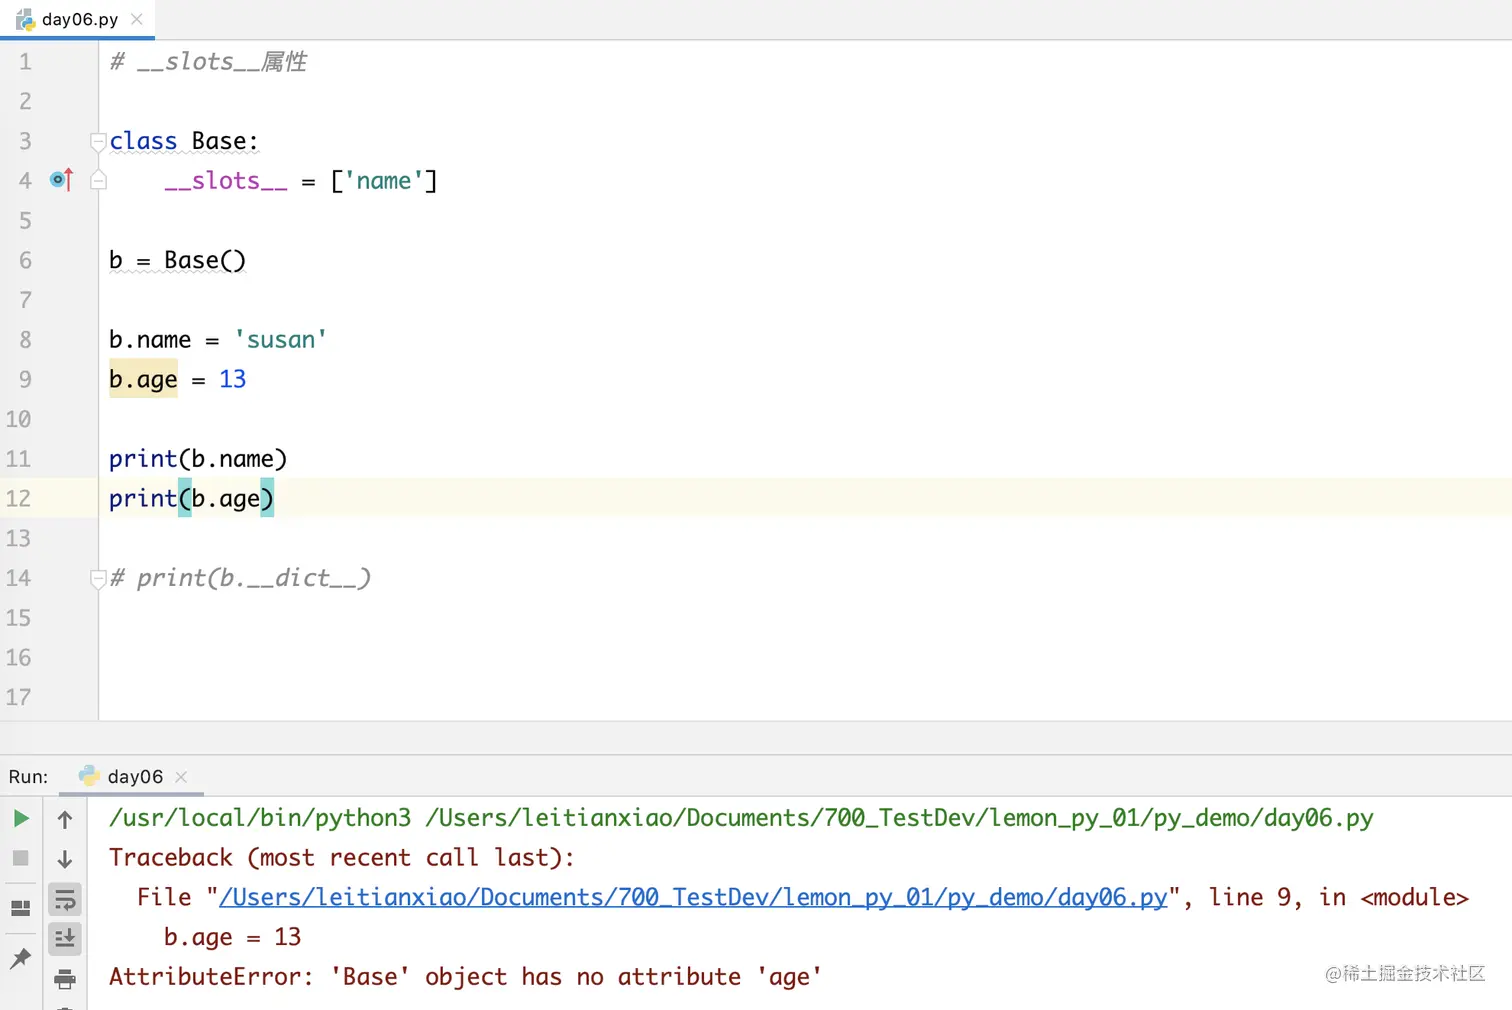
Task: Close the day06.py editor tab
Action: click(137, 19)
